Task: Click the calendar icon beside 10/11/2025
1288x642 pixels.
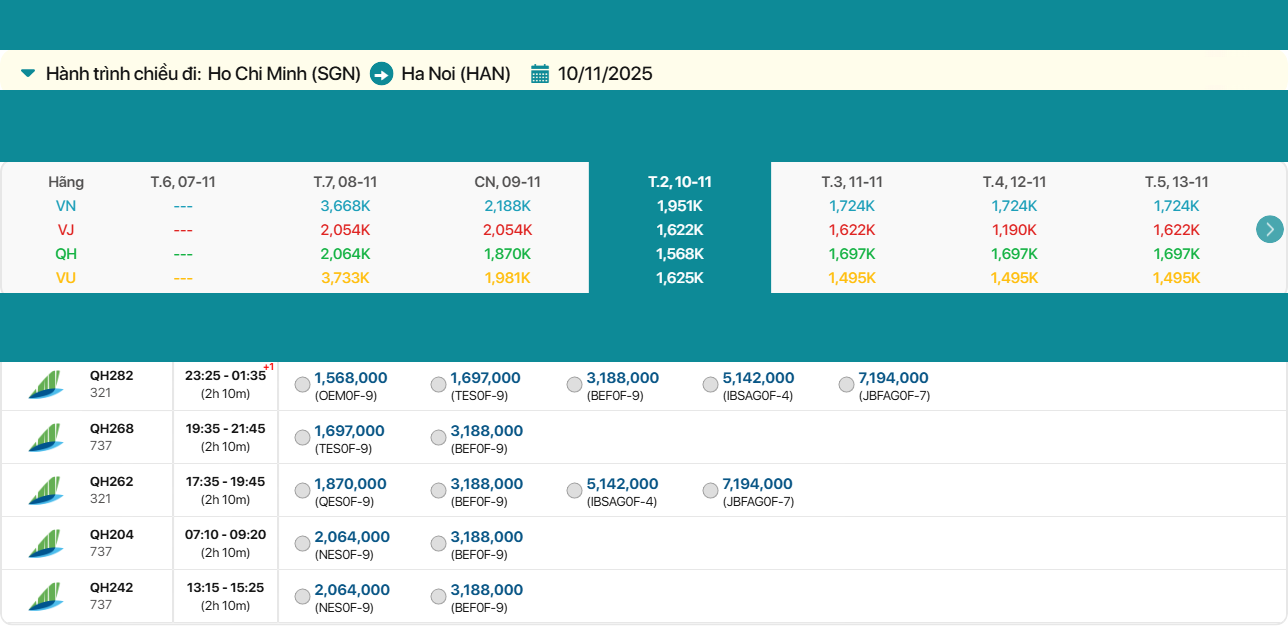Action: (540, 74)
